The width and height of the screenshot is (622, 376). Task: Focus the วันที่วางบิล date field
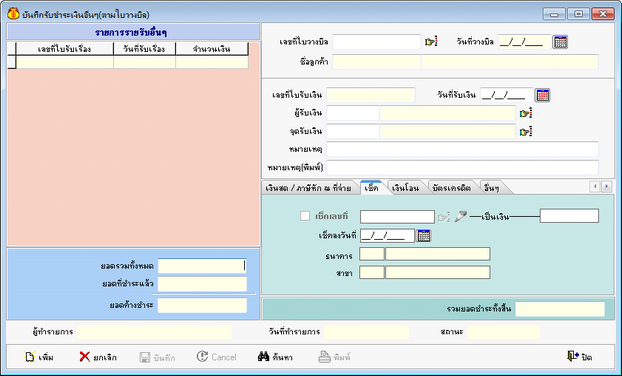tap(524, 42)
